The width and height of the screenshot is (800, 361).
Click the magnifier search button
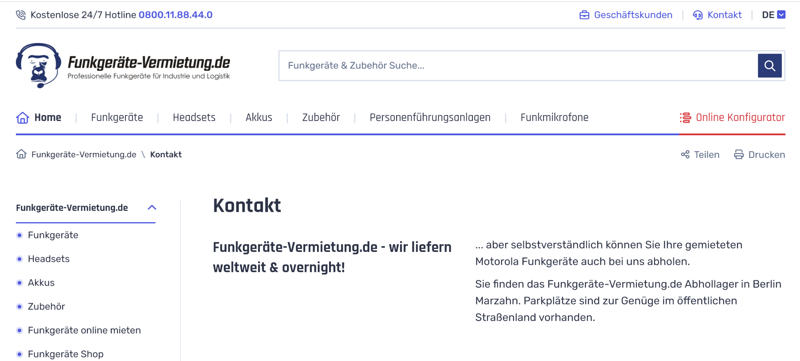(x=769, y=65)
